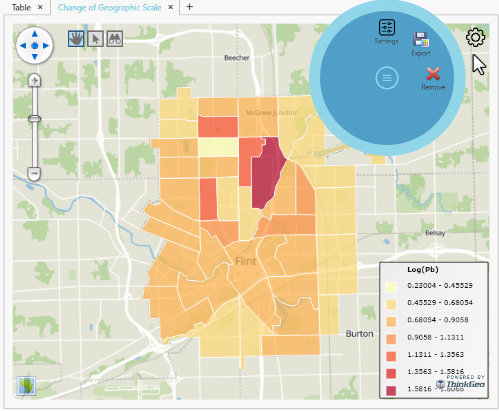Click the 0.68054 - 0.9058 legend swatch
499x411 pixels.
pyautogui.click(x=391, y=322)
